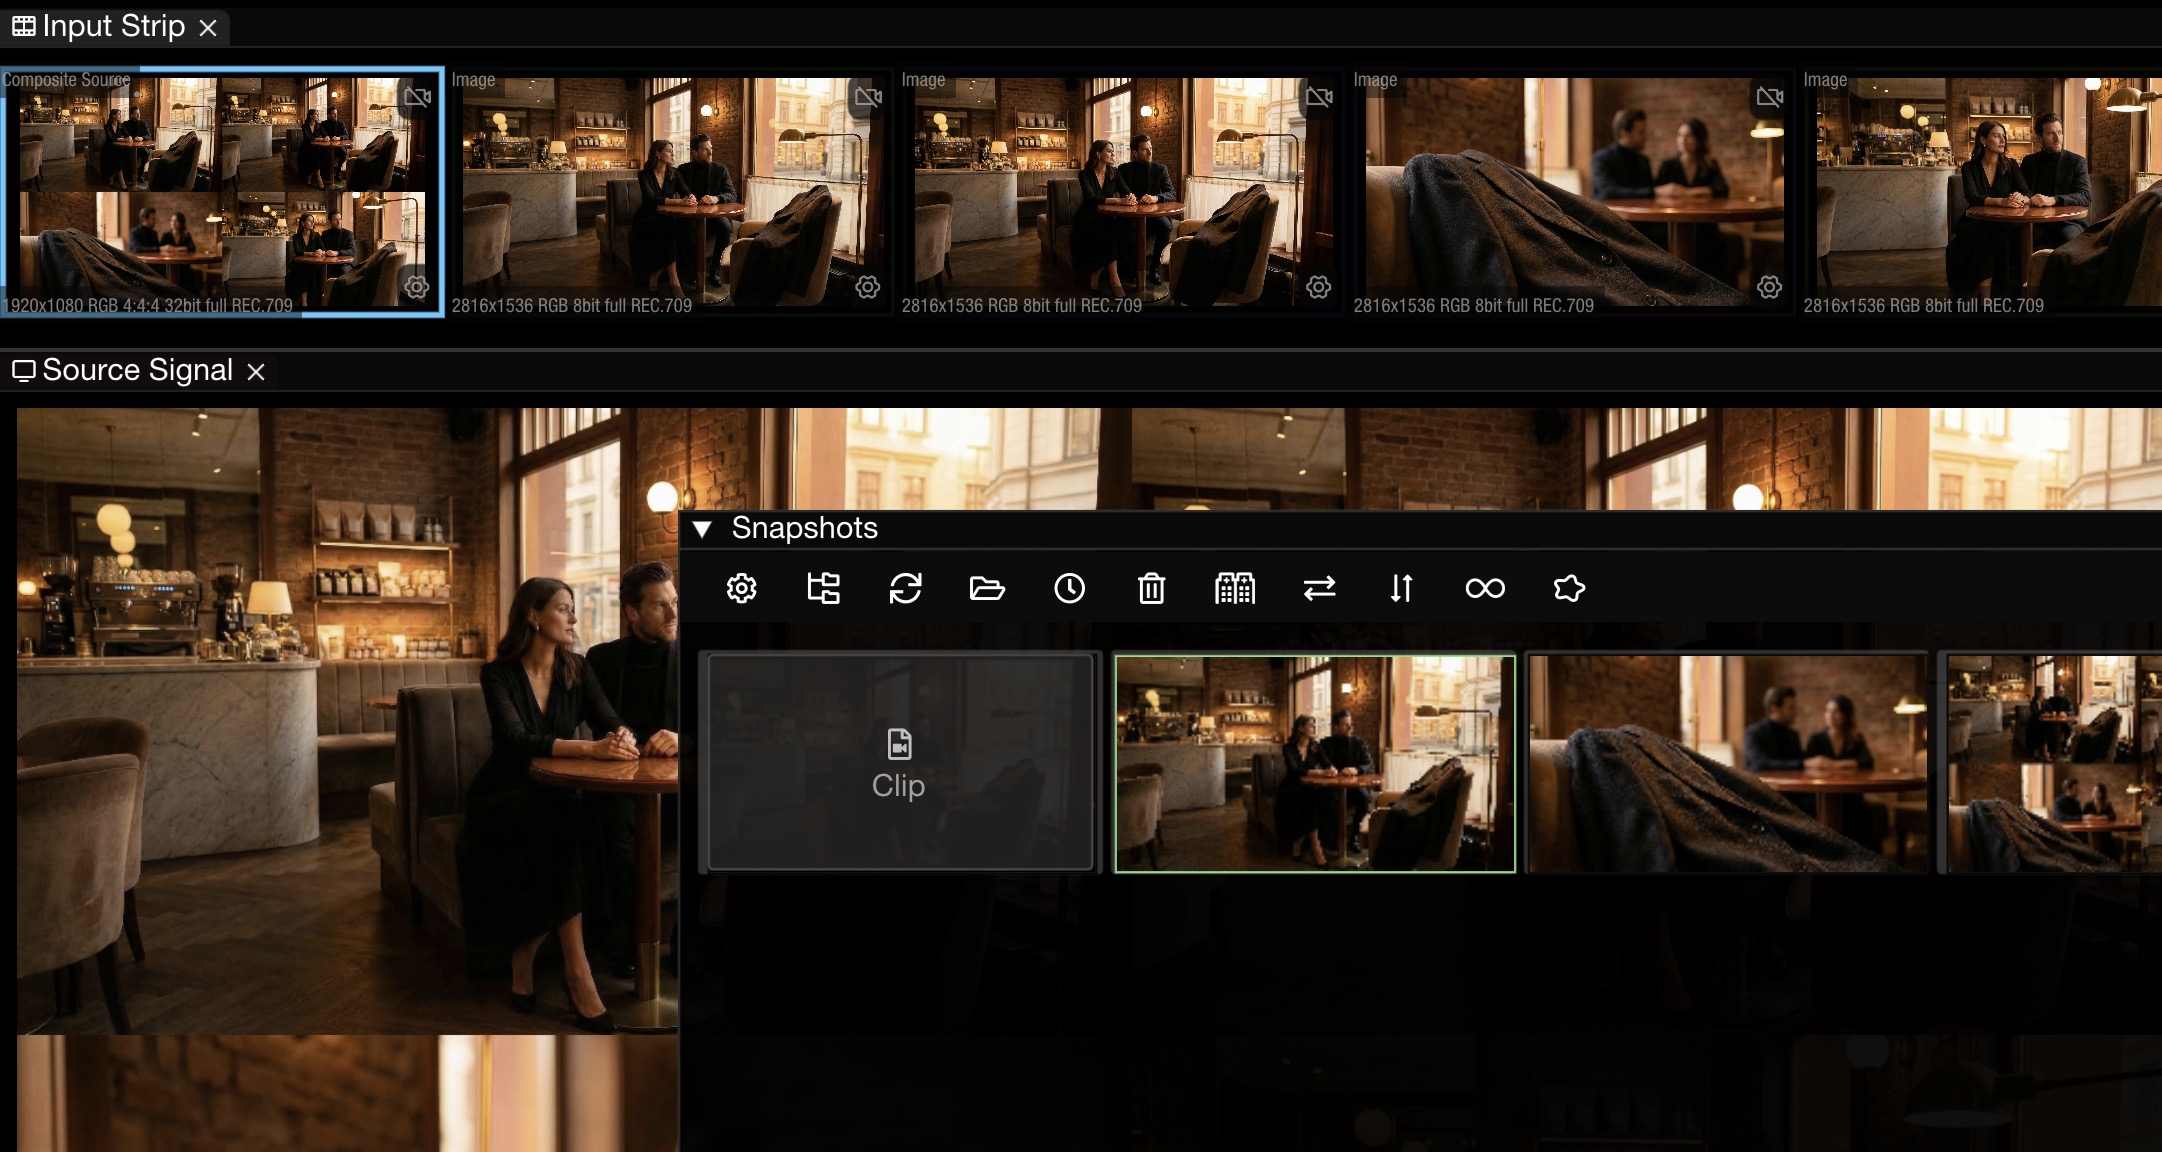Open a snapshot using the folder icon
The height and width of the screenshot is (1152, 2162).
(988, 588)
